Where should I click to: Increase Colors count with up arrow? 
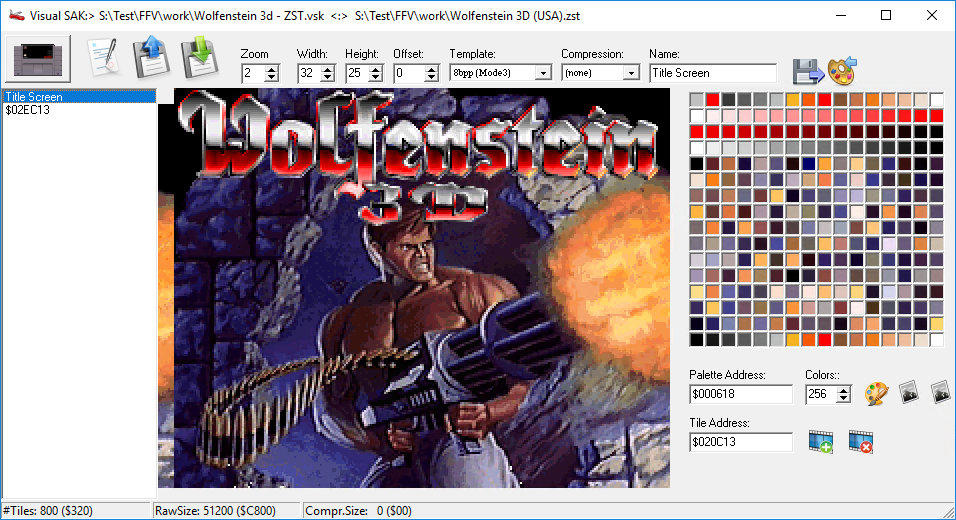(844, 390)
